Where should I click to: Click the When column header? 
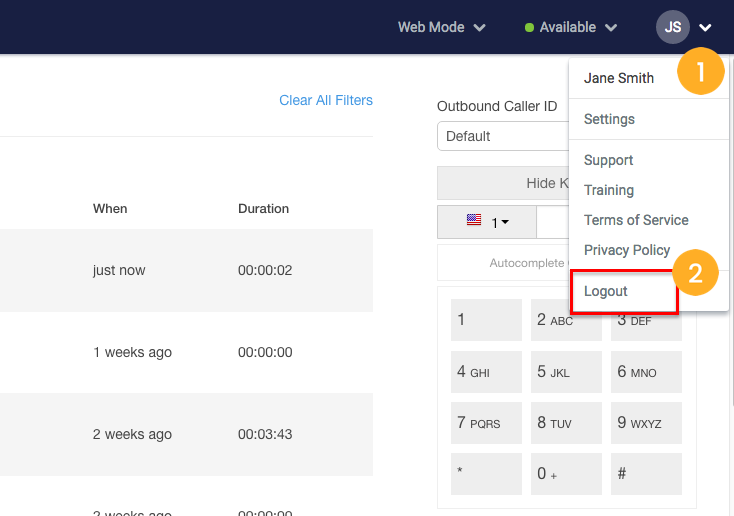click(x=110, y=208)
